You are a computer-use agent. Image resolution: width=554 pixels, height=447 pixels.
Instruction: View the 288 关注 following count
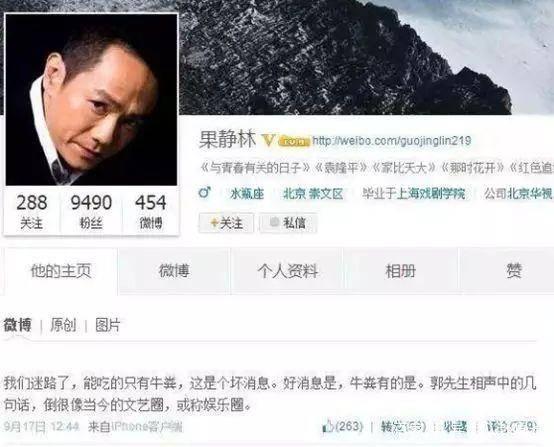coord(32,212)
